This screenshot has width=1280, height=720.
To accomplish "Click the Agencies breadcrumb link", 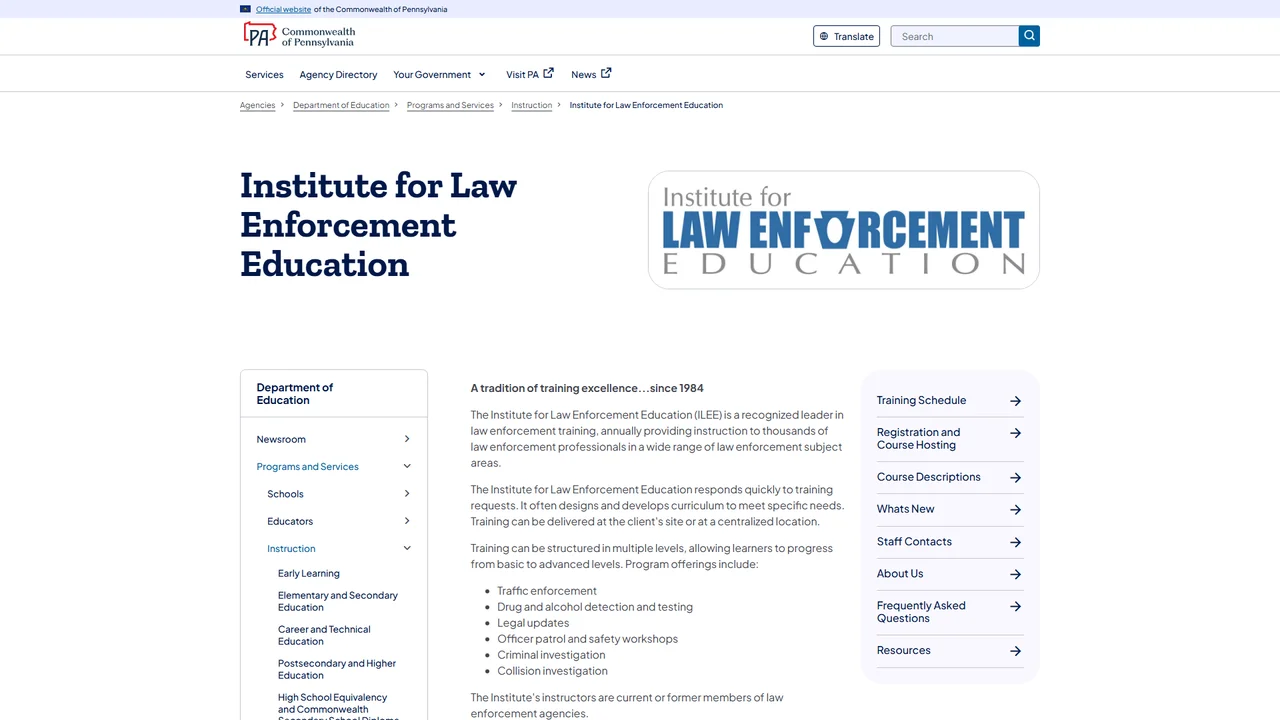I will tap(257, 105).
